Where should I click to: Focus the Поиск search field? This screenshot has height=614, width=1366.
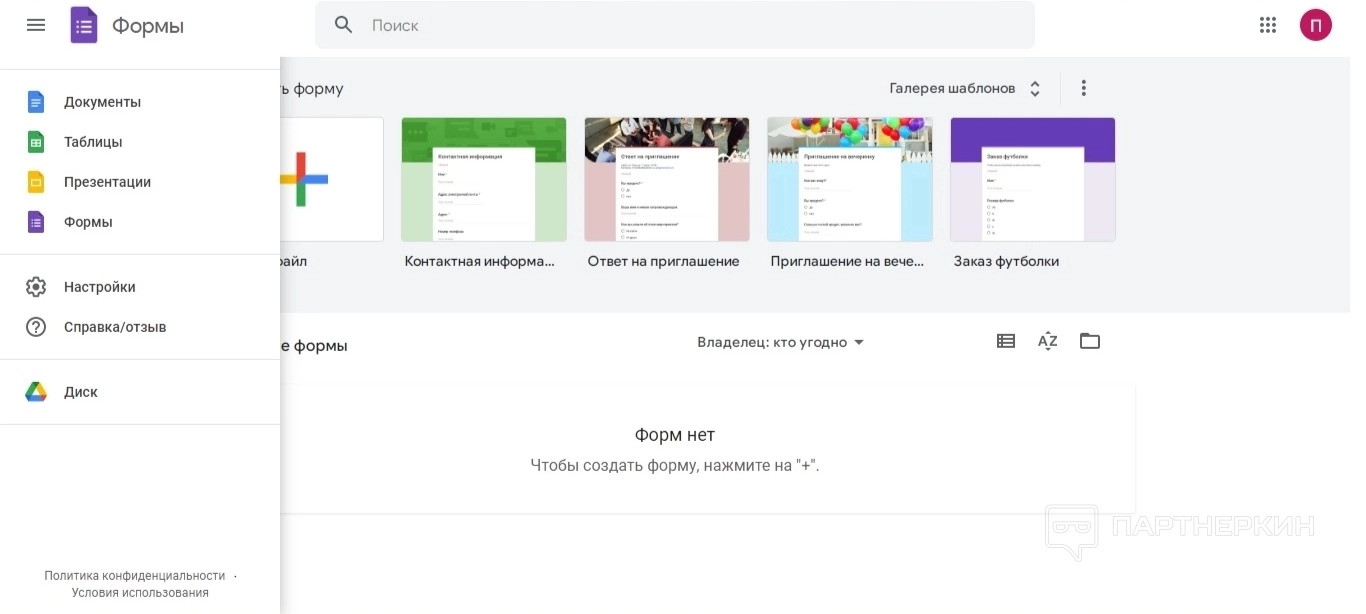tap(675, 25)
